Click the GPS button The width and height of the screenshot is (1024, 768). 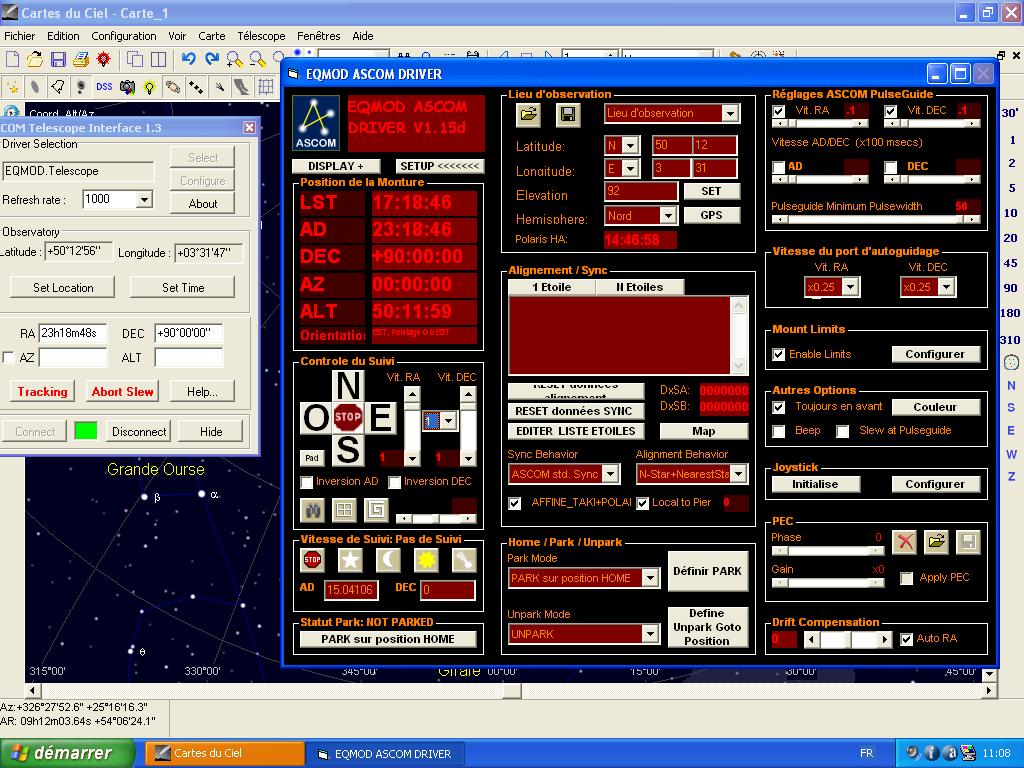711,216
